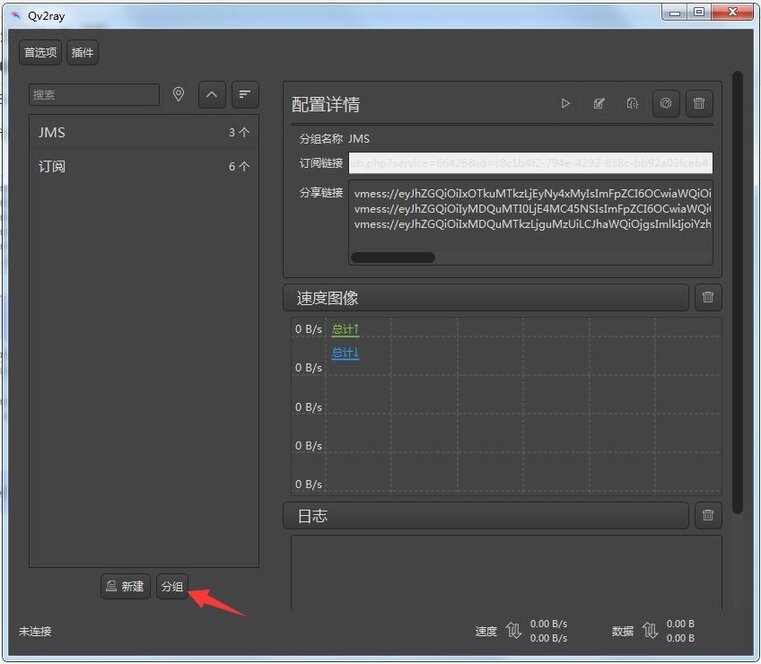Click the share links horizontal scrollbar
Image resolution: width=761 pixels, height=664 pixels.
[x=393, y=257]
